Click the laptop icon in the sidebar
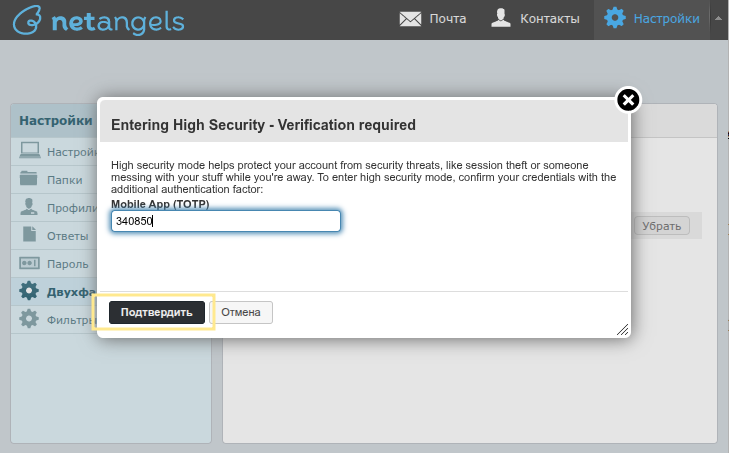The width and height of the screenshot is (729, 453). click(x=29, y=152)
